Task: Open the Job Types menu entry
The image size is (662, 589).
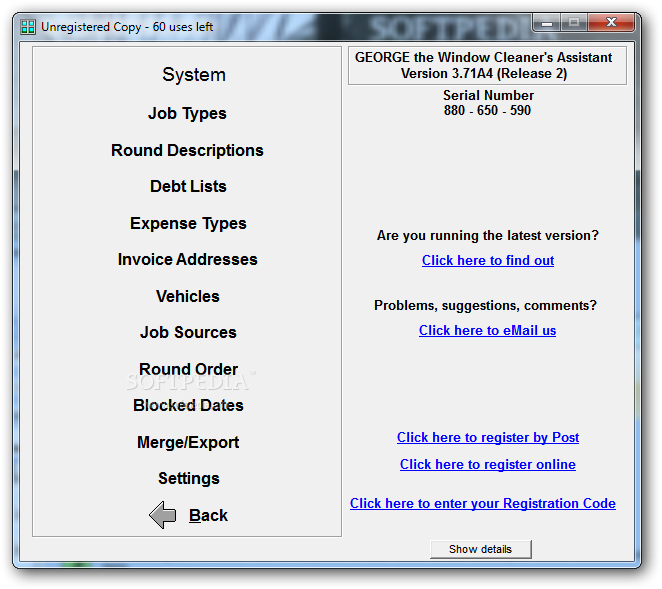Action: point(187,114)
